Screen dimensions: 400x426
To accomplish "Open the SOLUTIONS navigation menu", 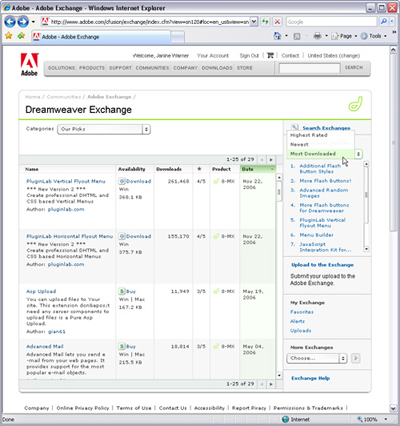I will (x=61, y=68).
